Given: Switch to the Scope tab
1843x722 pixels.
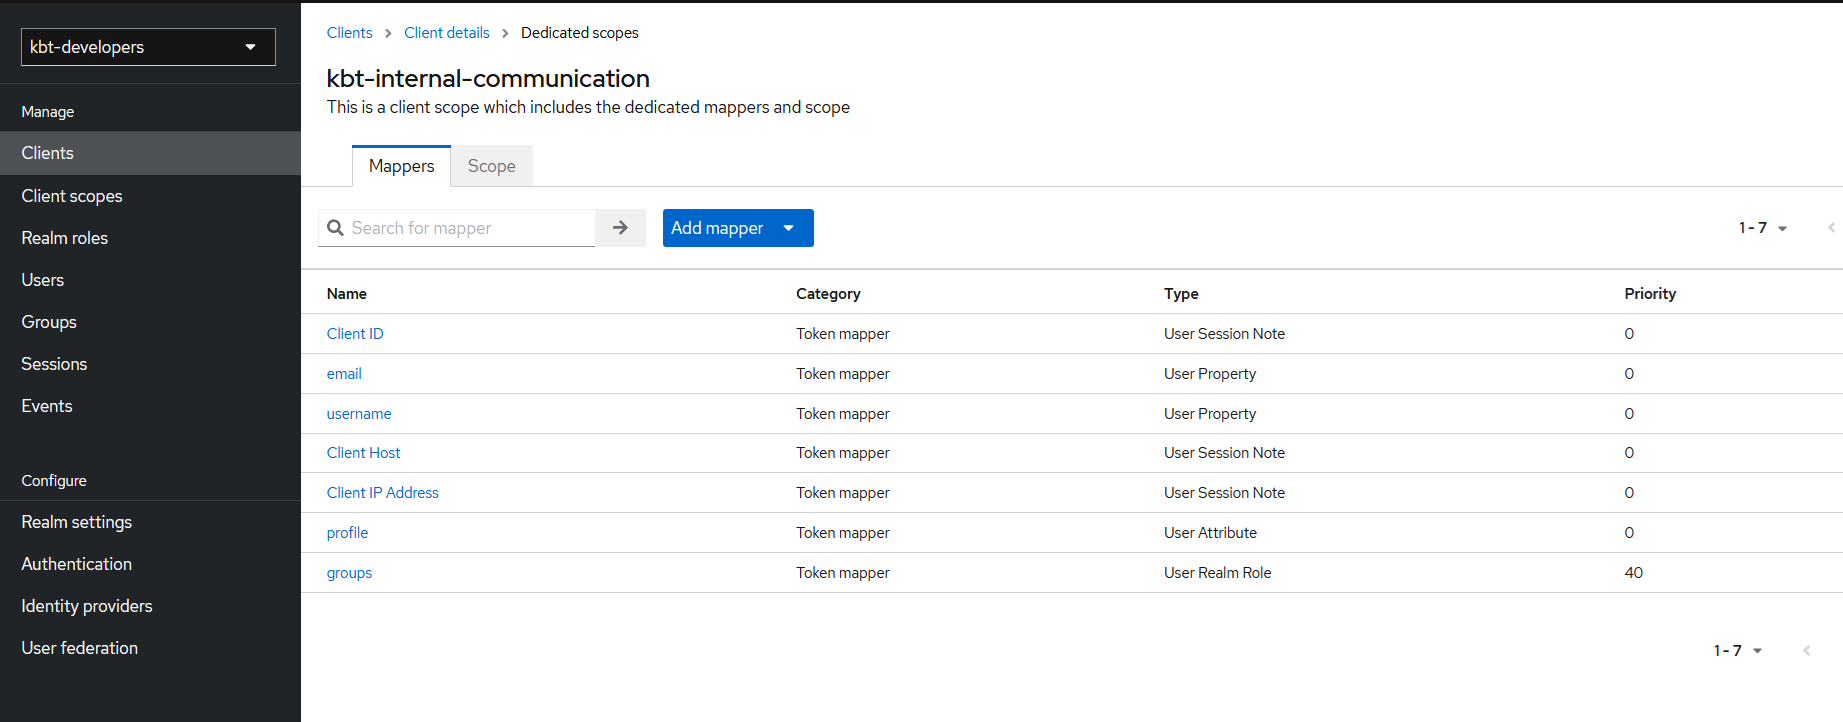Looking at the screenshot, I should 491,166.
